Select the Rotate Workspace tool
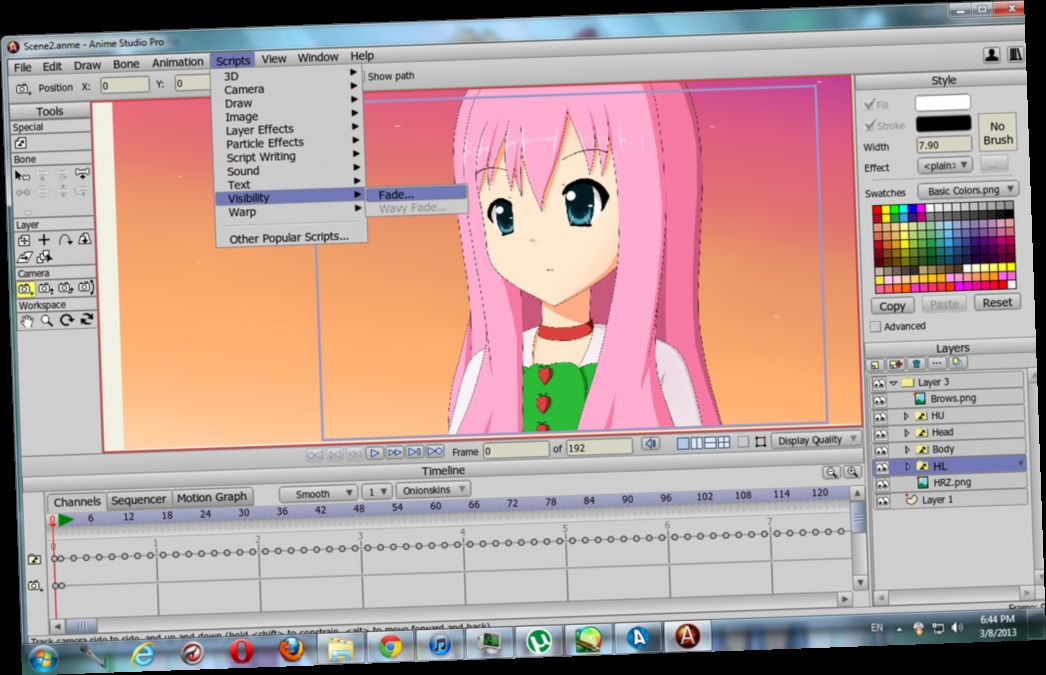This screenshot has height=675, width=1046. click(67, 321)
